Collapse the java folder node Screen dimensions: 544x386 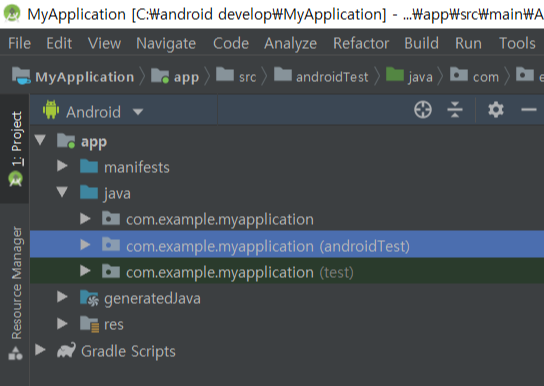[x=62, y=192]
